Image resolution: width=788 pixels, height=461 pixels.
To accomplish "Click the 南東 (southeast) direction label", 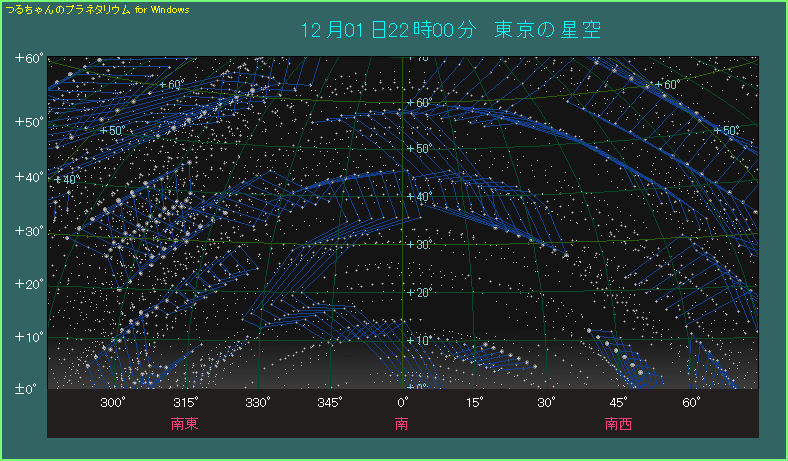I will (185, 423).
